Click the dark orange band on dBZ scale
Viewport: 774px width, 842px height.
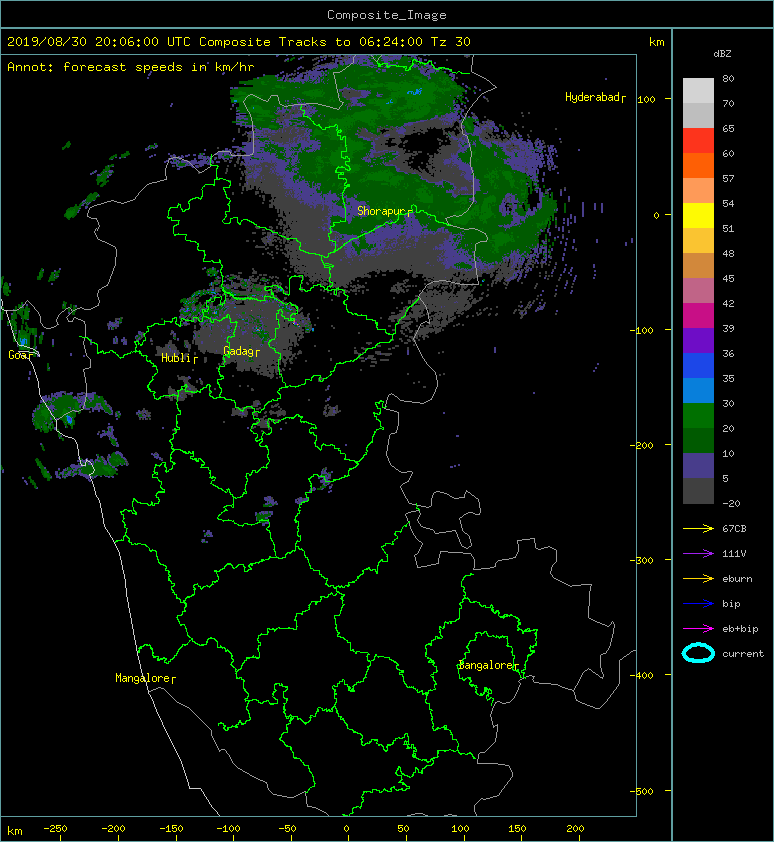click(x=698, y=165)
